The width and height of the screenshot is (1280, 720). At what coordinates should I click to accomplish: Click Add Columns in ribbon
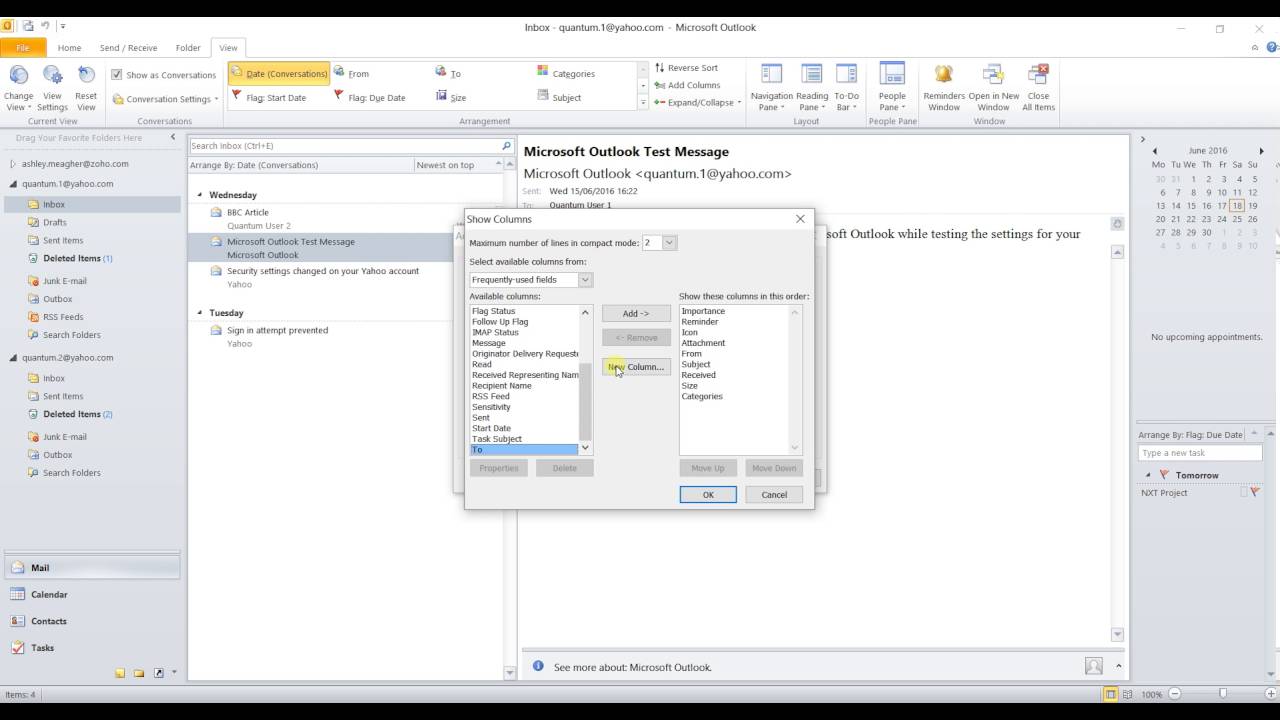(x=687, y=85)
